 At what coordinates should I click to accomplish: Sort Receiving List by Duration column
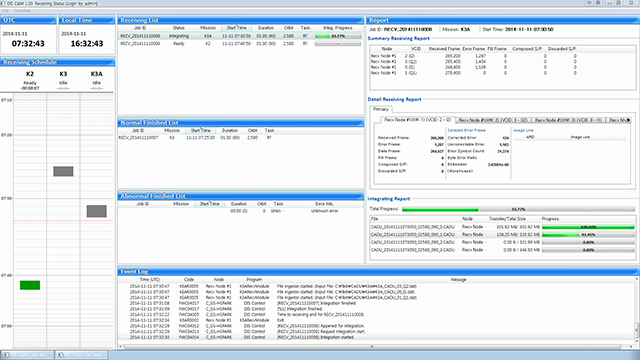coord(266,28)
